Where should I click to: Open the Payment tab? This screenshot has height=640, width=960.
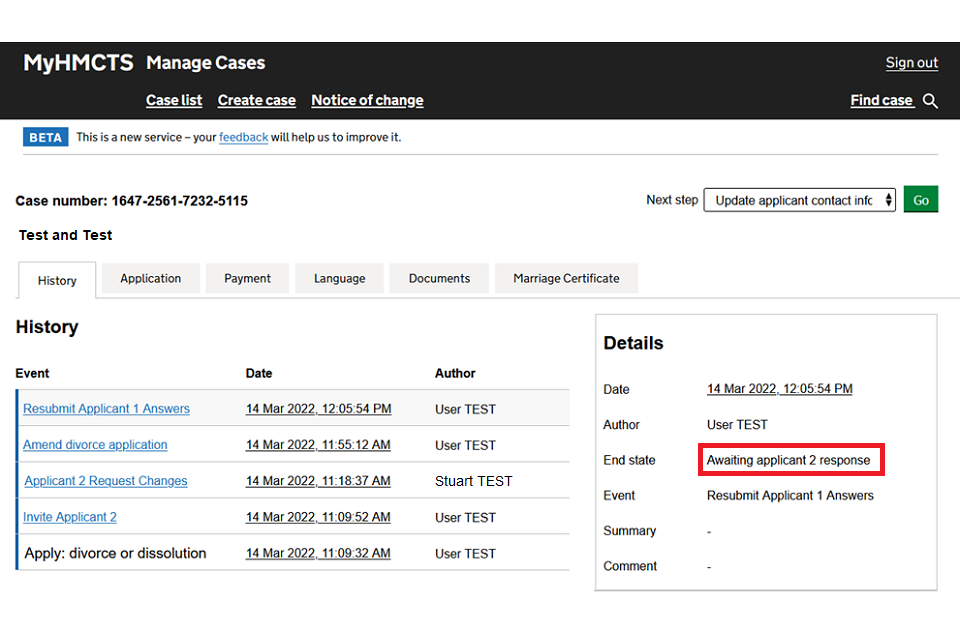click(x=247, y=279)
